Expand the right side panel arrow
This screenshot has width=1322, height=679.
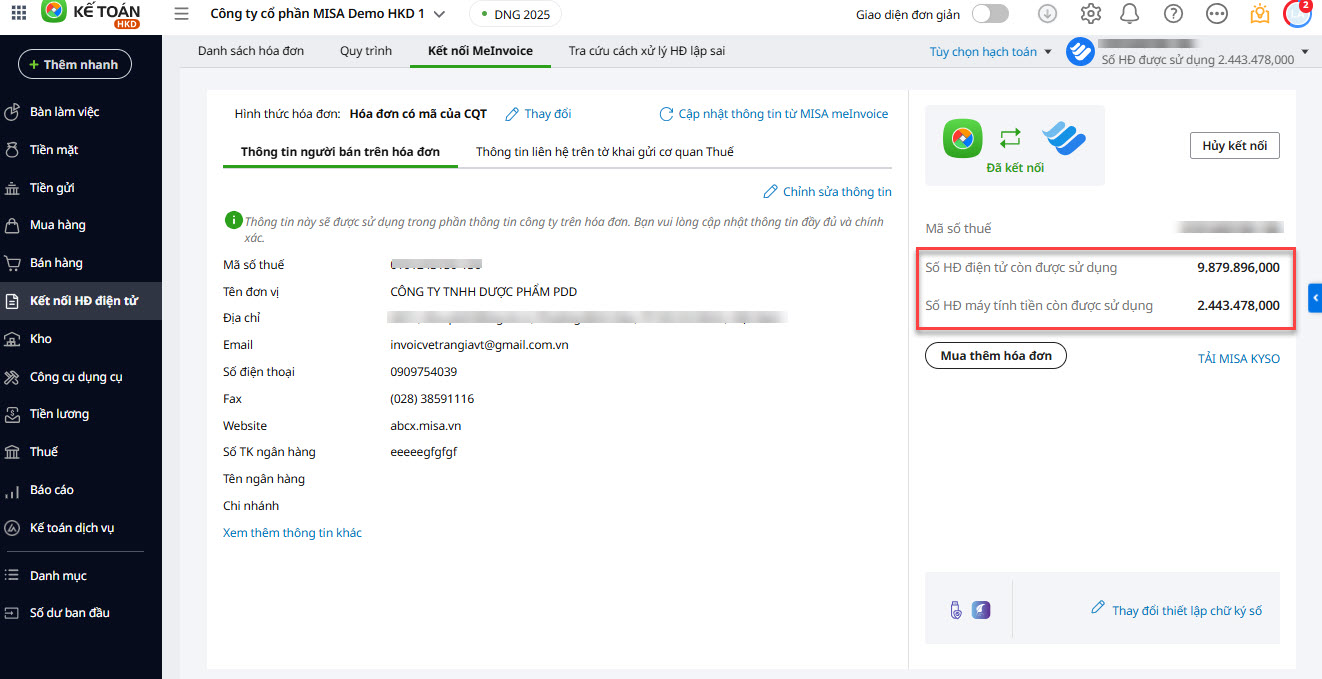pos(1315,299)
